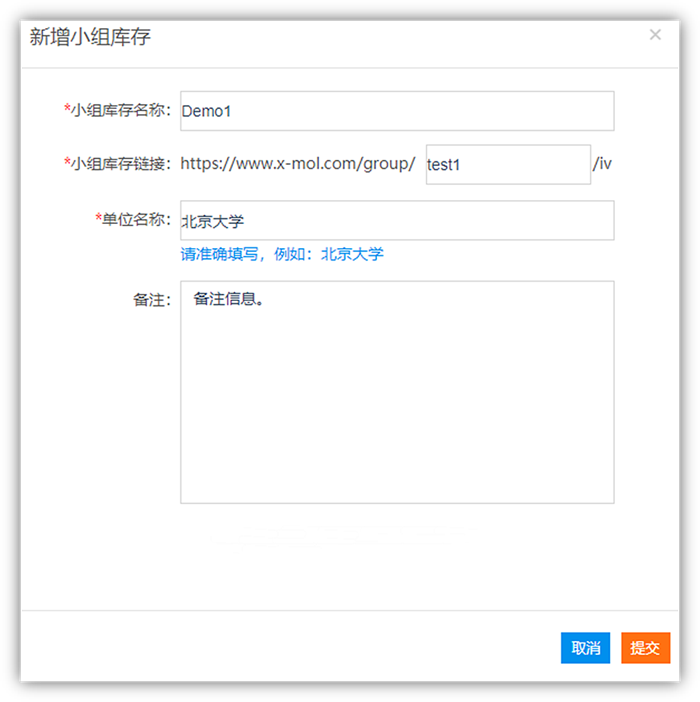Click the 单位名称 field containing 北京大学
The width and height of the screenshot is (700, 702).
(x=397, y=220)
